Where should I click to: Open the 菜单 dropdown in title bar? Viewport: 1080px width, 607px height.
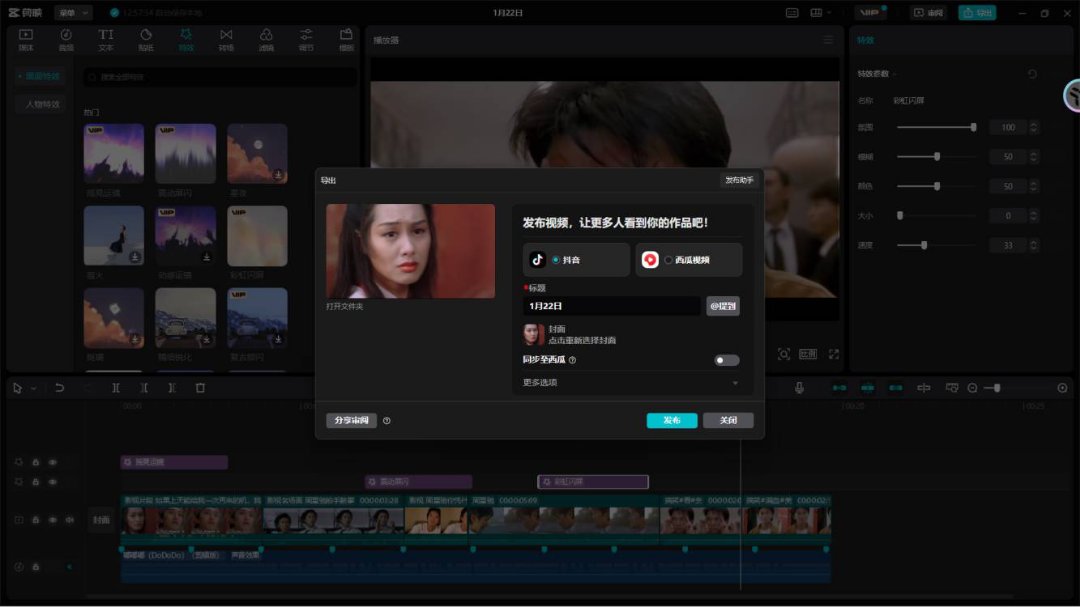point(72,13)
